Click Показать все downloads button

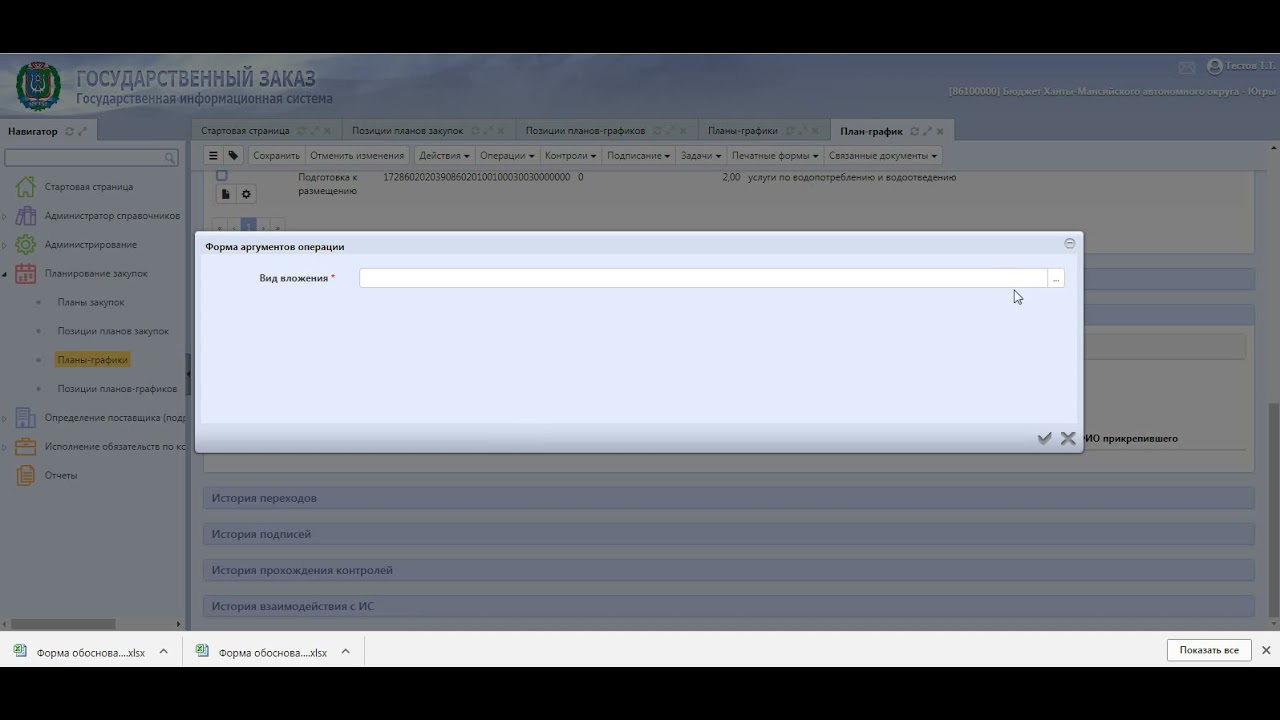pos(1209,650)
